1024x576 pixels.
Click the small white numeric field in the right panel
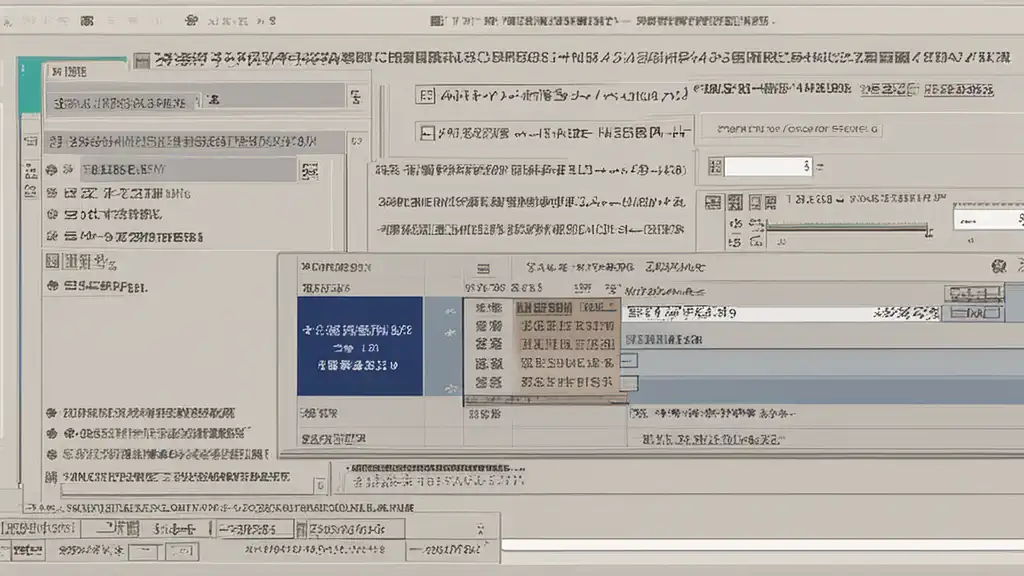768,167
